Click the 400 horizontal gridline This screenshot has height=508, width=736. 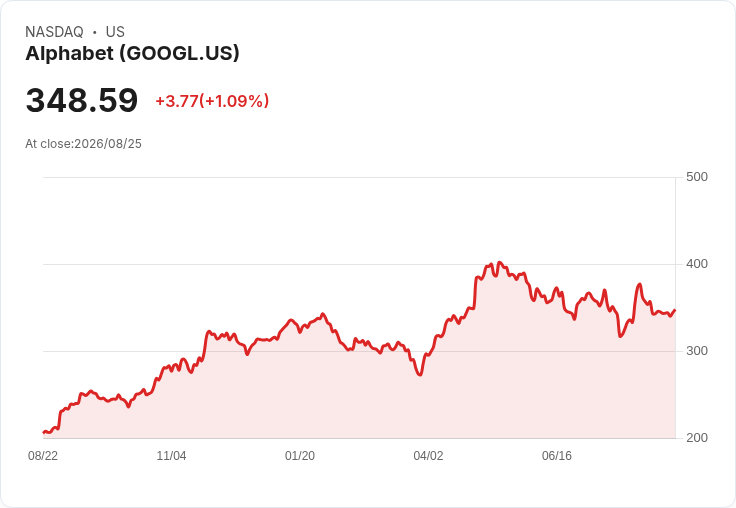pyautogui.click(x=360, y=264)
